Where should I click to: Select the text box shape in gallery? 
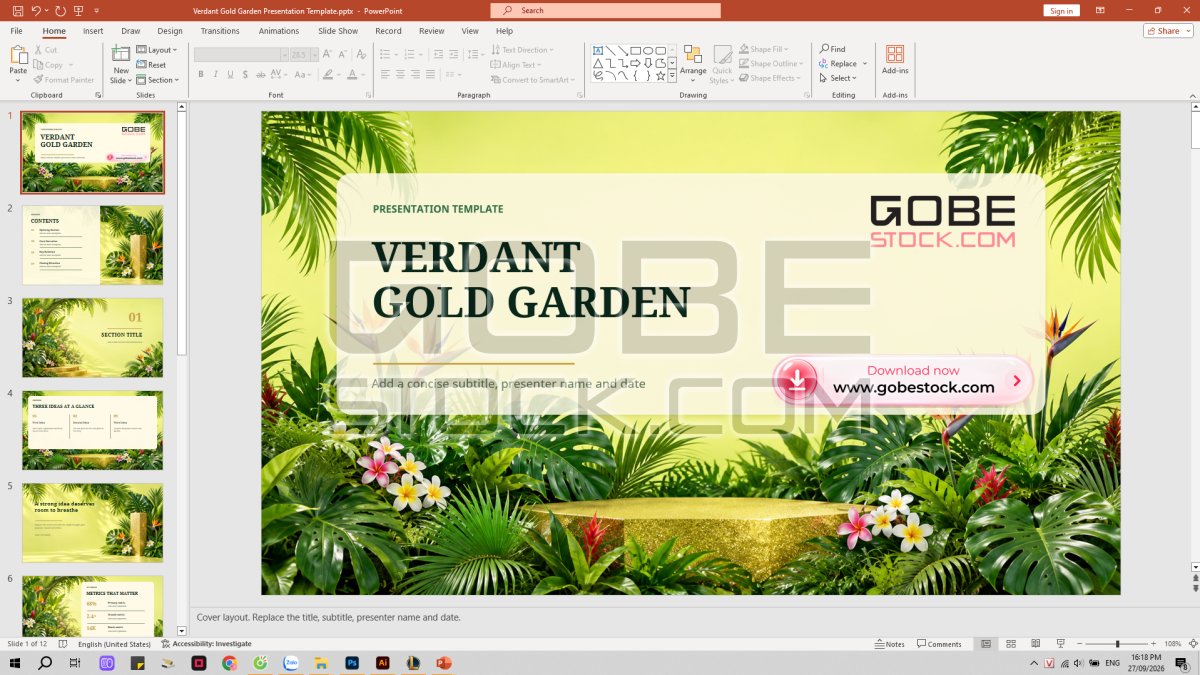coord(598,50)
